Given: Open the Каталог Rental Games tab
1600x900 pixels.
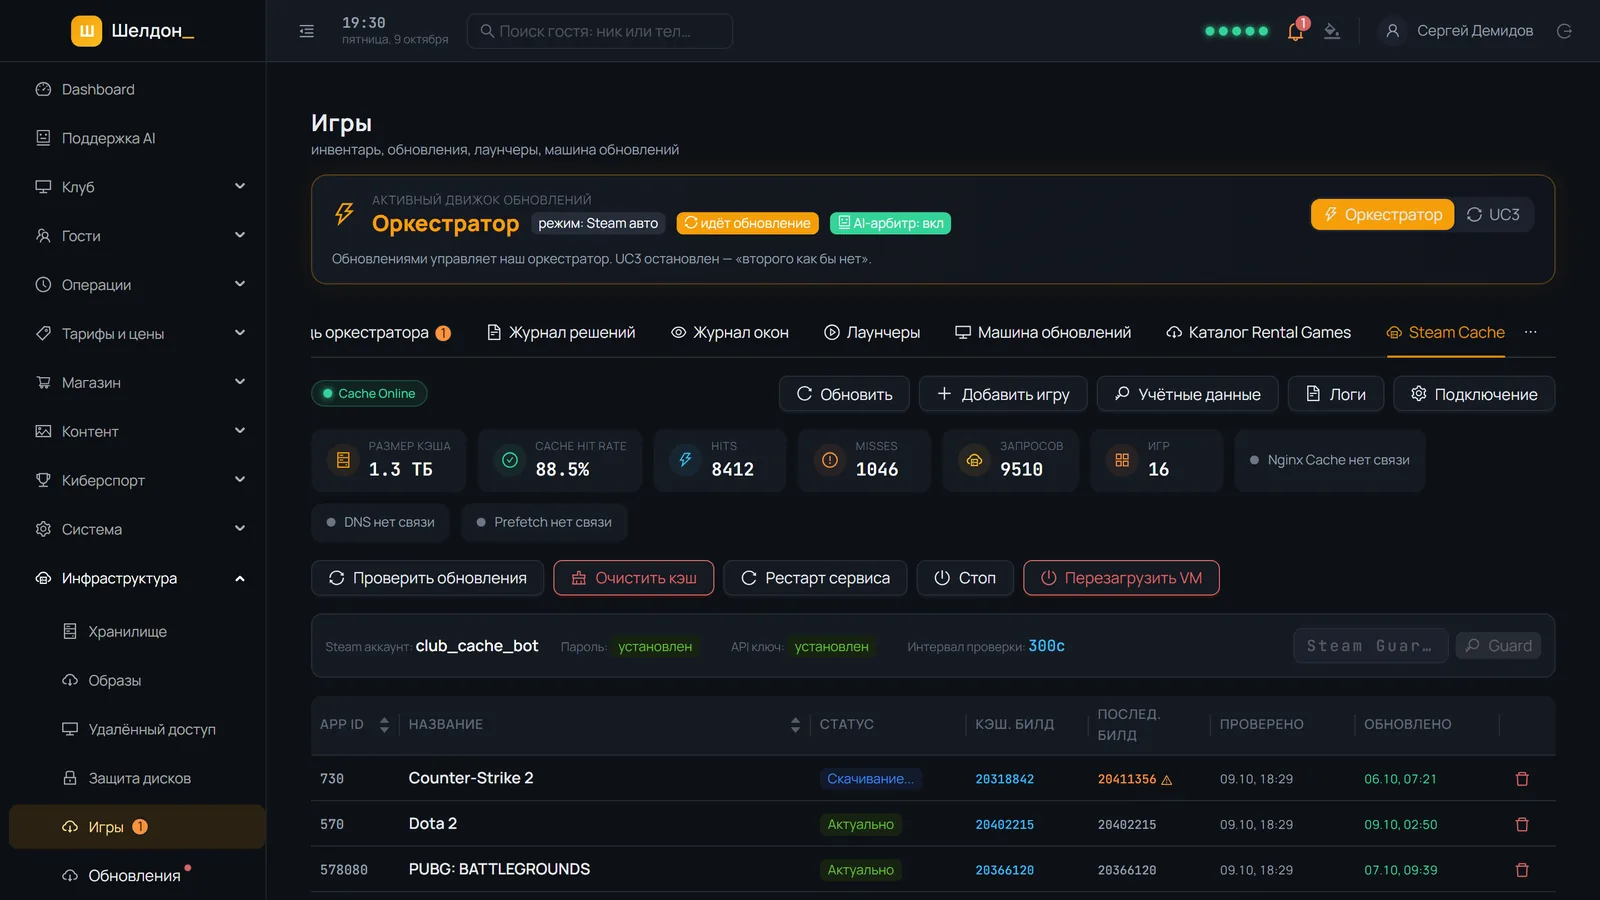Looking at the screenshot, I should click(x=1258, y=332).
